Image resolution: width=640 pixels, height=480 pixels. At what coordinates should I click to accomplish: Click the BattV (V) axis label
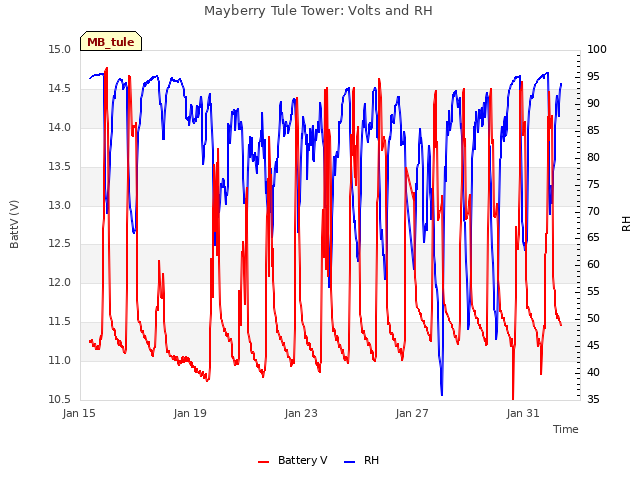tap(14, 224)
